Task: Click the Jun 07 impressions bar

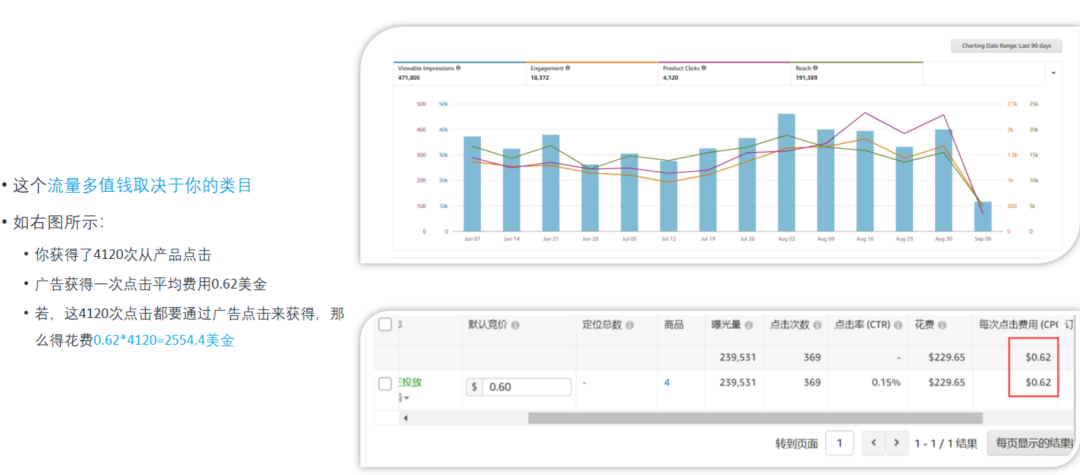Action: pos(472,184)
